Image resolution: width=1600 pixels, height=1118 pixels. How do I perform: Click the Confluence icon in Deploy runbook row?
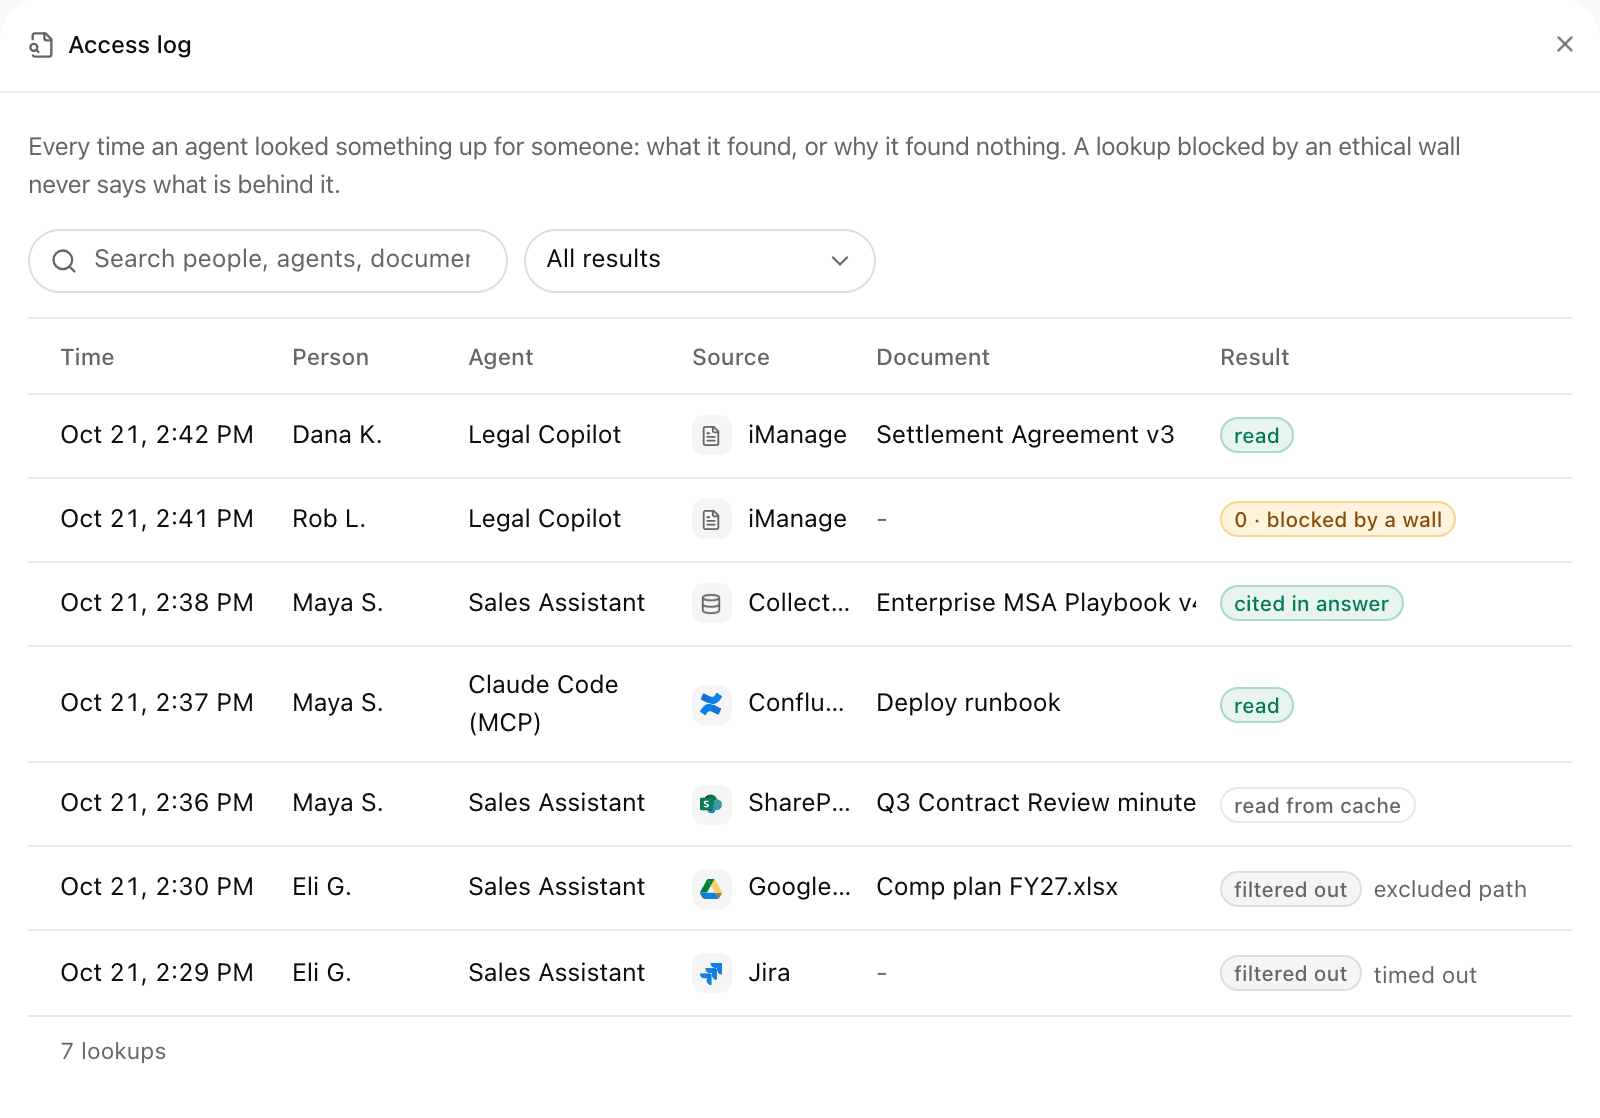(x=711, y=704)
